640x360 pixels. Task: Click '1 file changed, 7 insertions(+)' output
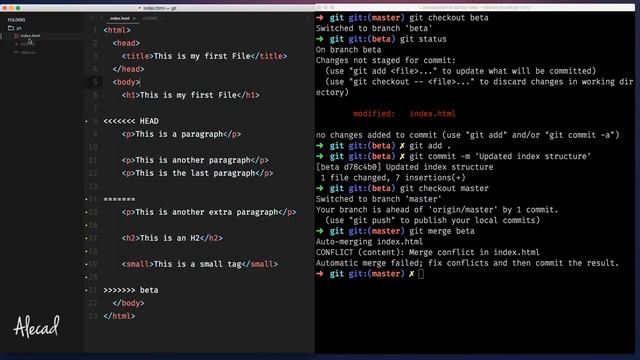click(x=393, y=178)
